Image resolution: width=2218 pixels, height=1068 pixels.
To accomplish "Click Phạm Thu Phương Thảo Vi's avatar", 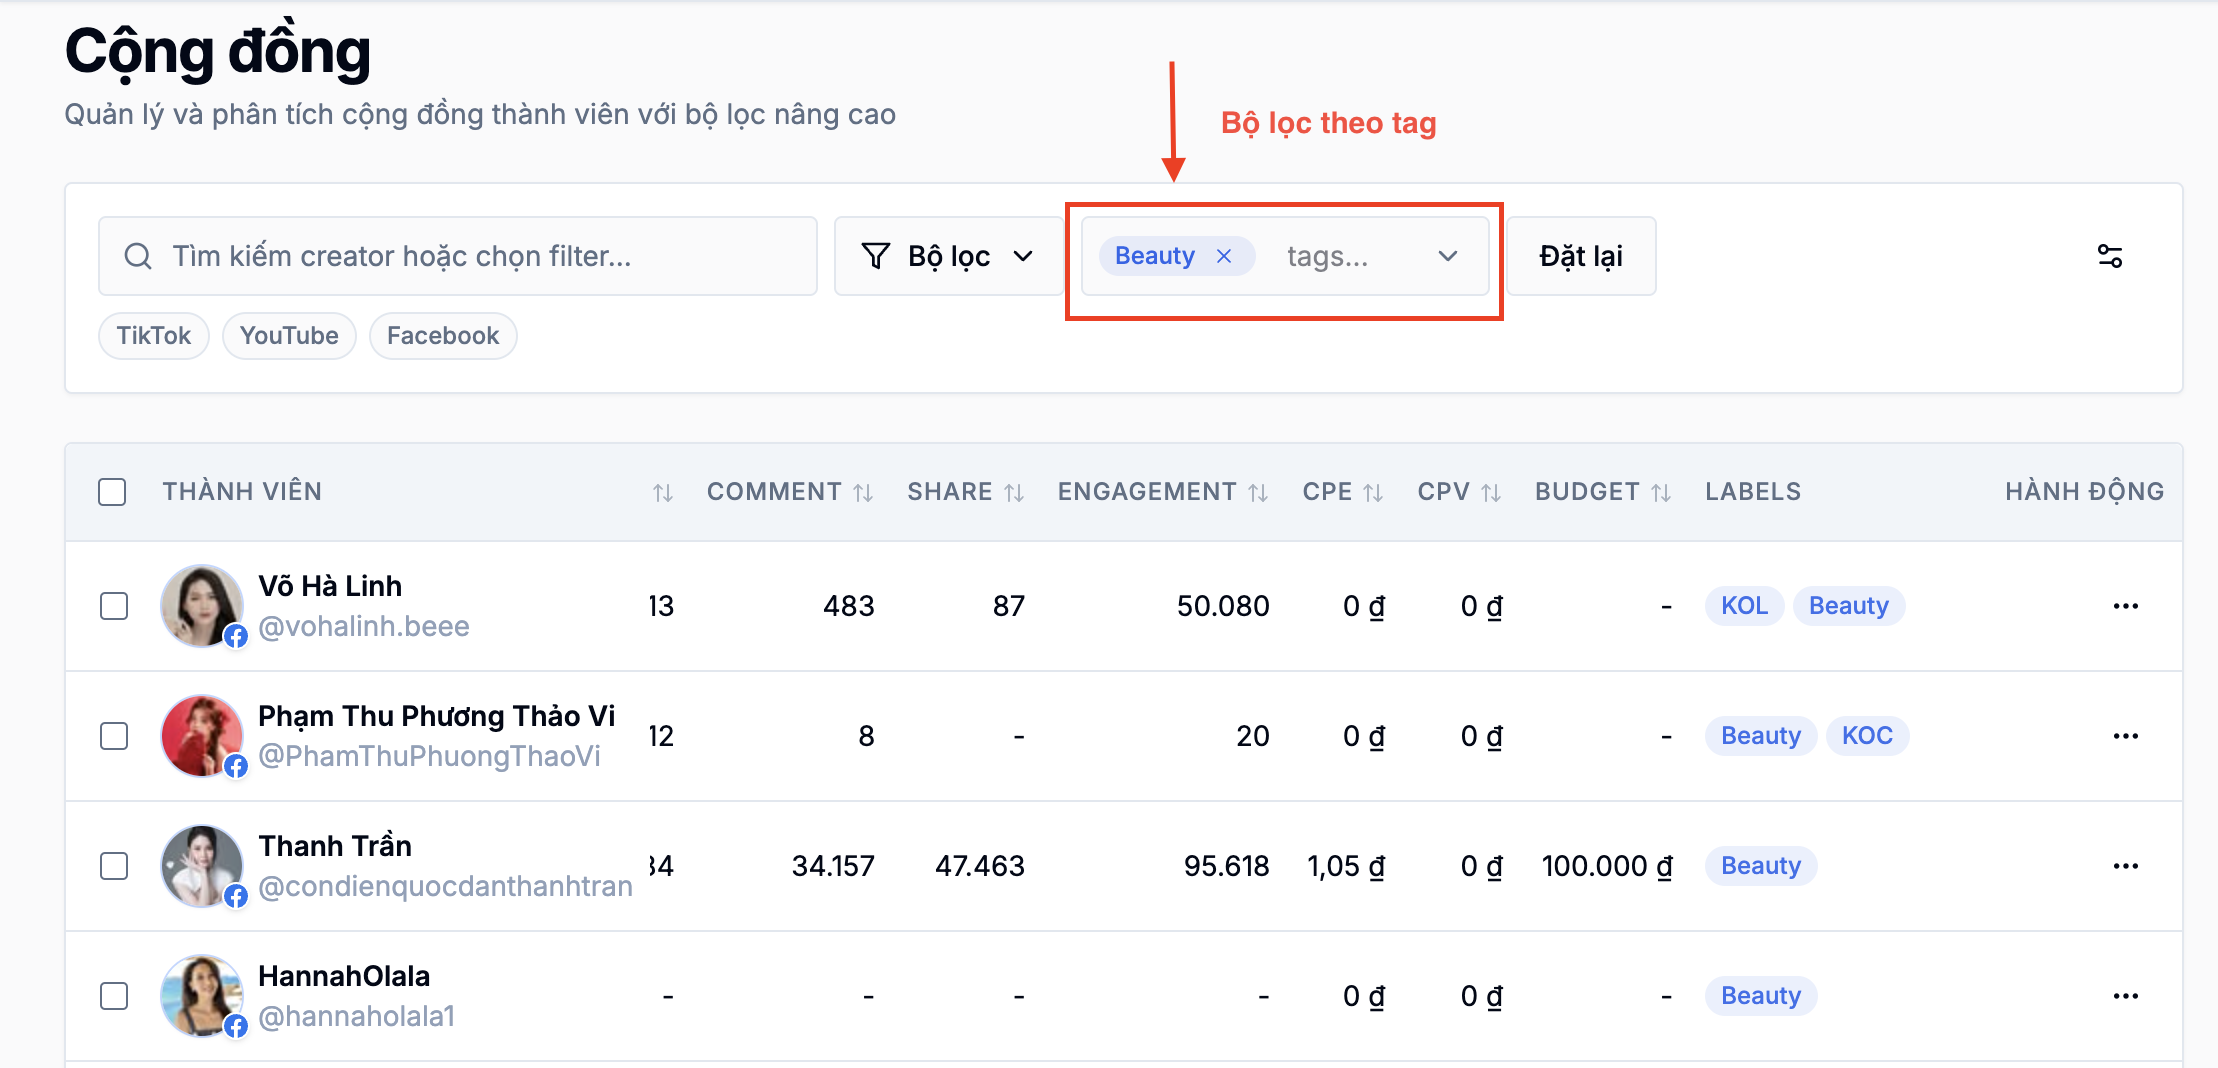I will coord(202,736).
